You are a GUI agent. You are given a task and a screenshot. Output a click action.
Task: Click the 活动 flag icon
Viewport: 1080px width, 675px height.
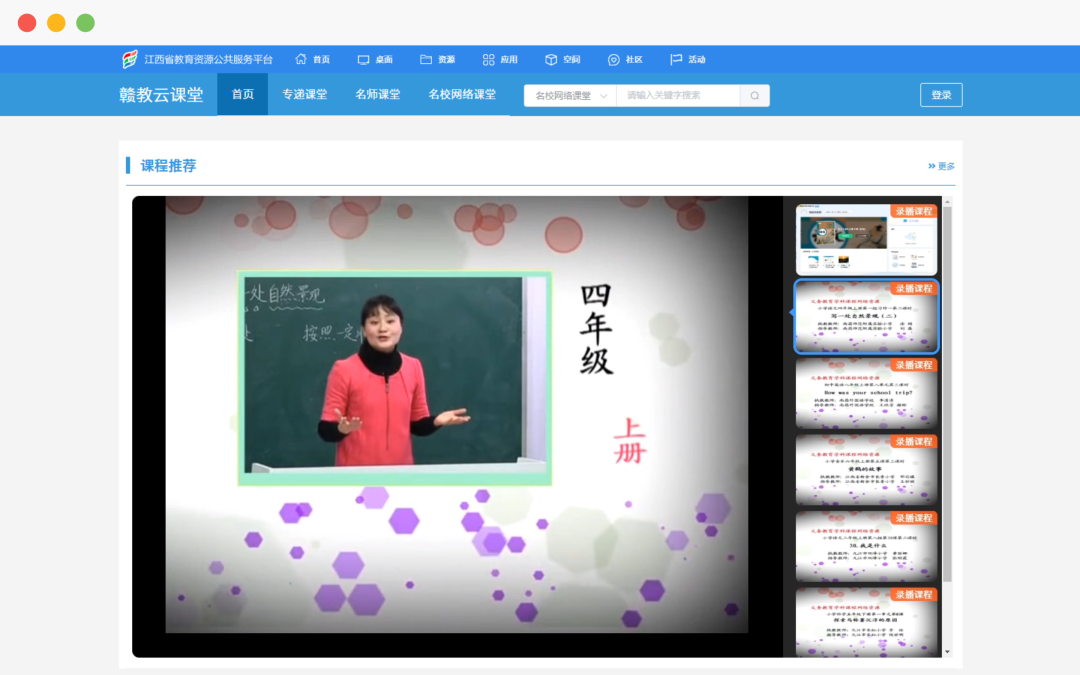click(x=676, y=59)
